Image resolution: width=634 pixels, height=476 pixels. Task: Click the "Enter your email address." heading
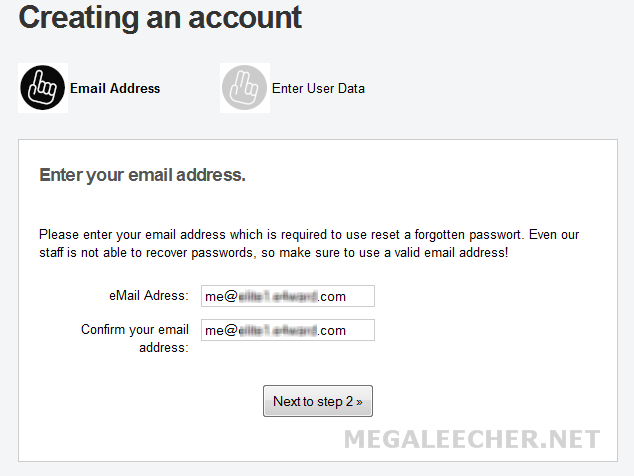click(x=142, y=175)
